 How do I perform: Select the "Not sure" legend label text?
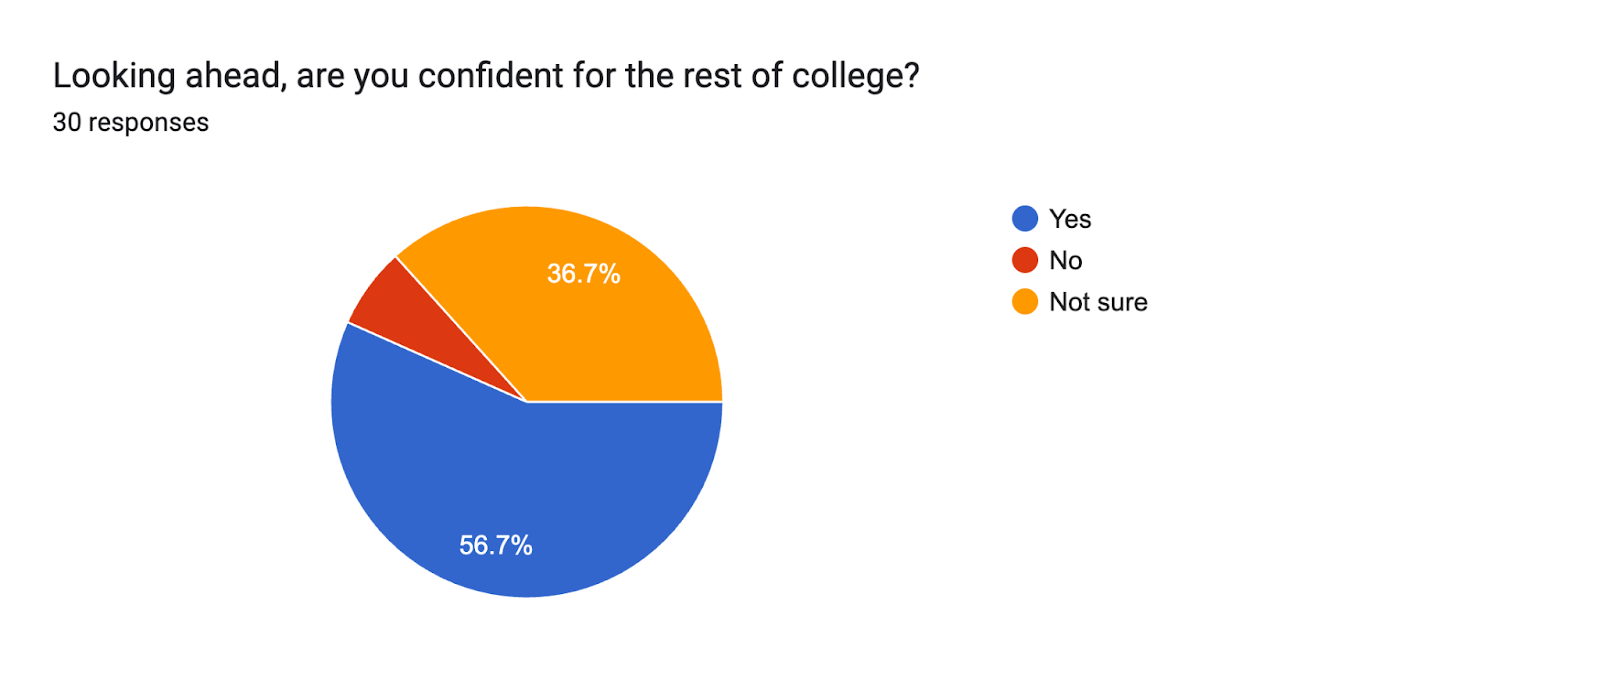coord(1098,302)
